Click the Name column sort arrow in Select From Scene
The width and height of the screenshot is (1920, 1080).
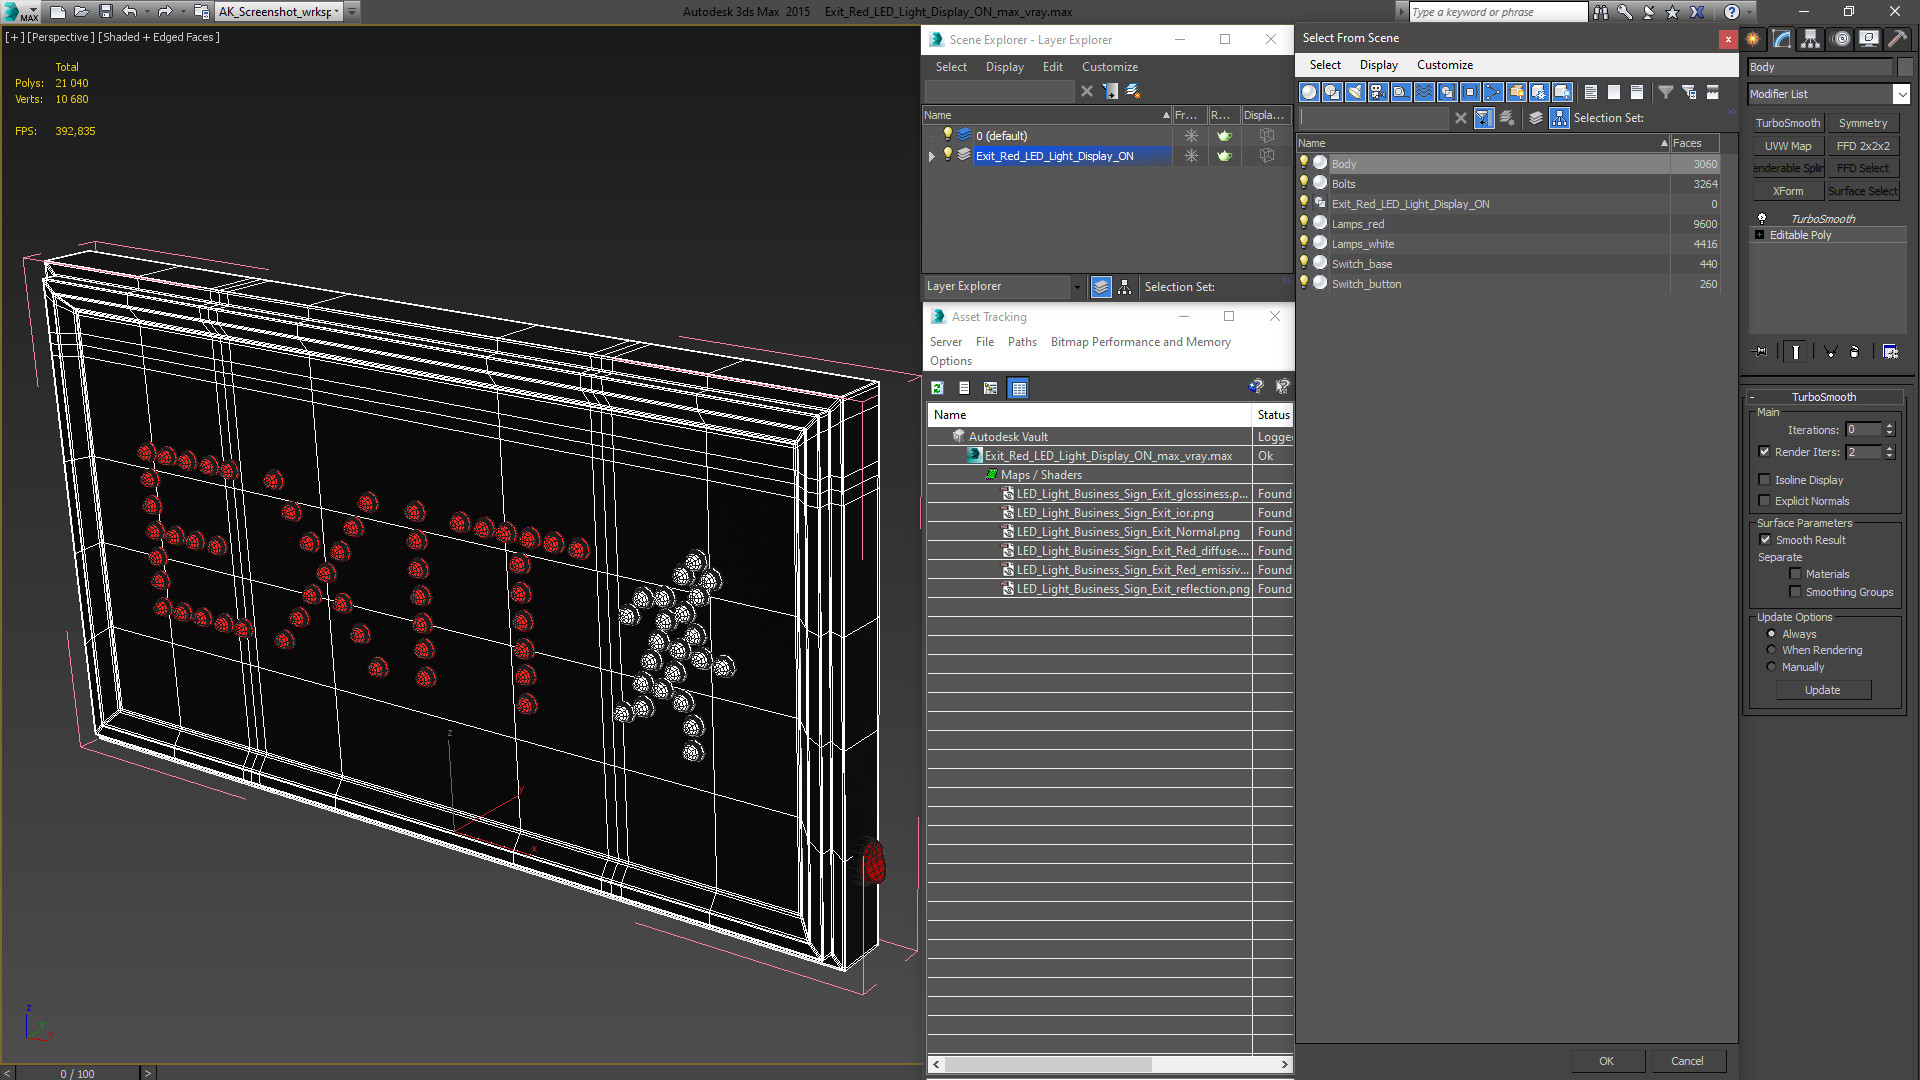1664,143
